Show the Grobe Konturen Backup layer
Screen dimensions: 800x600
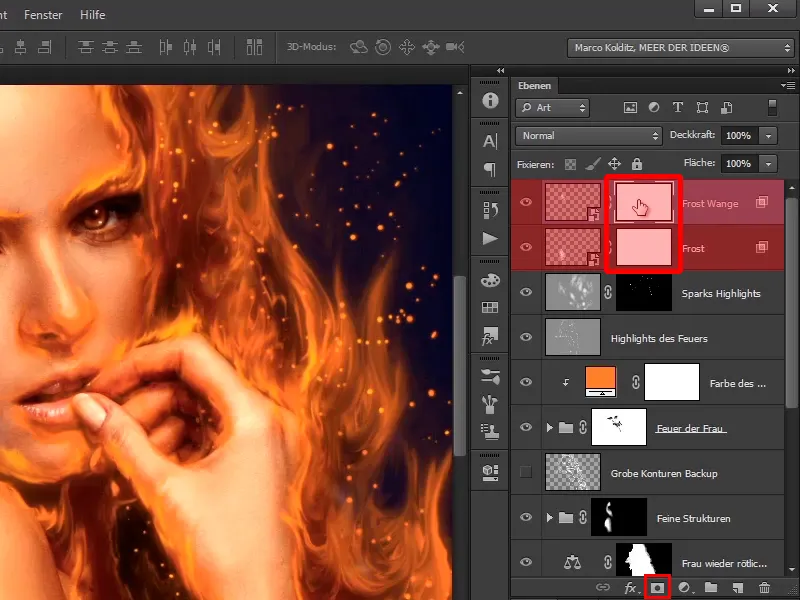point(527,472)
